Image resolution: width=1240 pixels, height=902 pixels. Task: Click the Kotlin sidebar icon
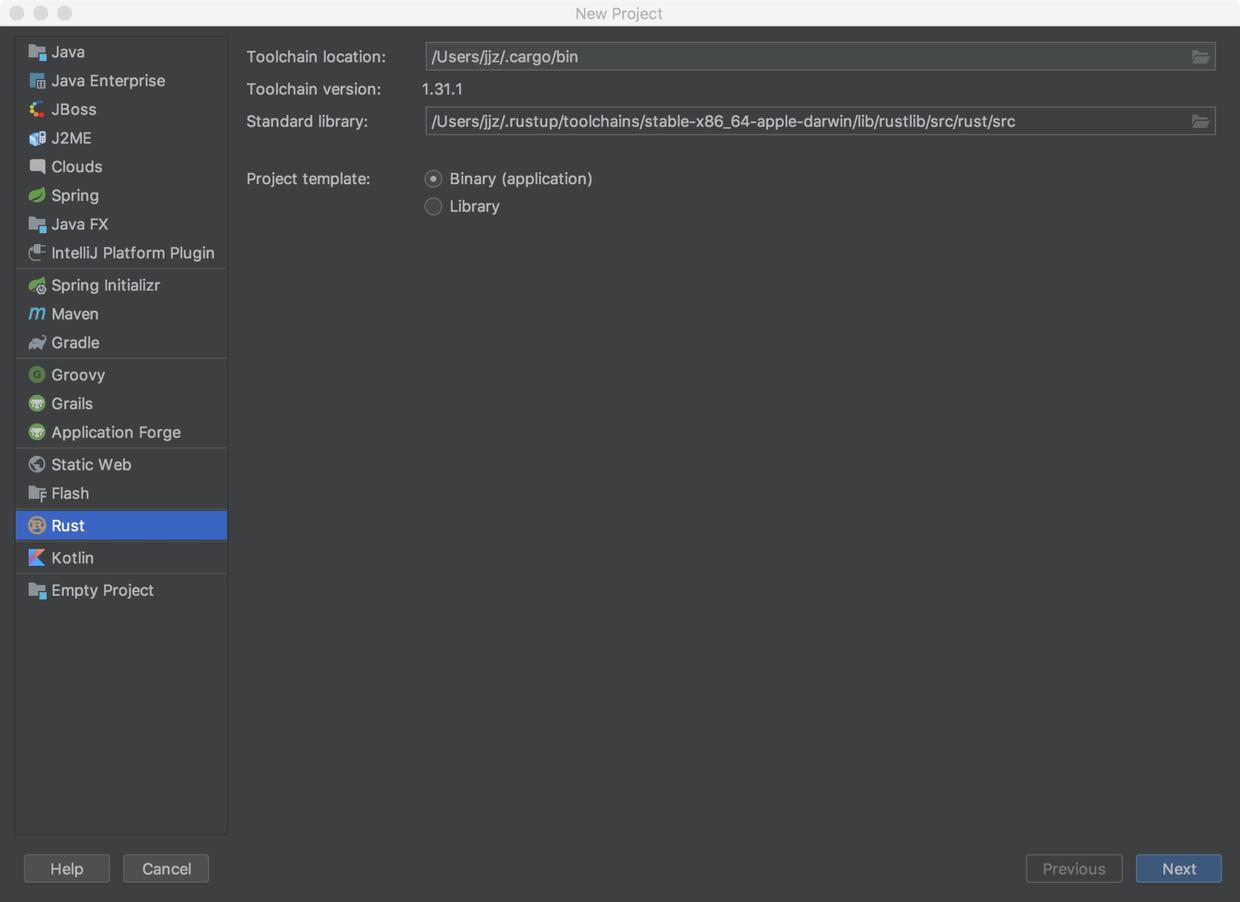pyautogui.click(x=37, y=558)
